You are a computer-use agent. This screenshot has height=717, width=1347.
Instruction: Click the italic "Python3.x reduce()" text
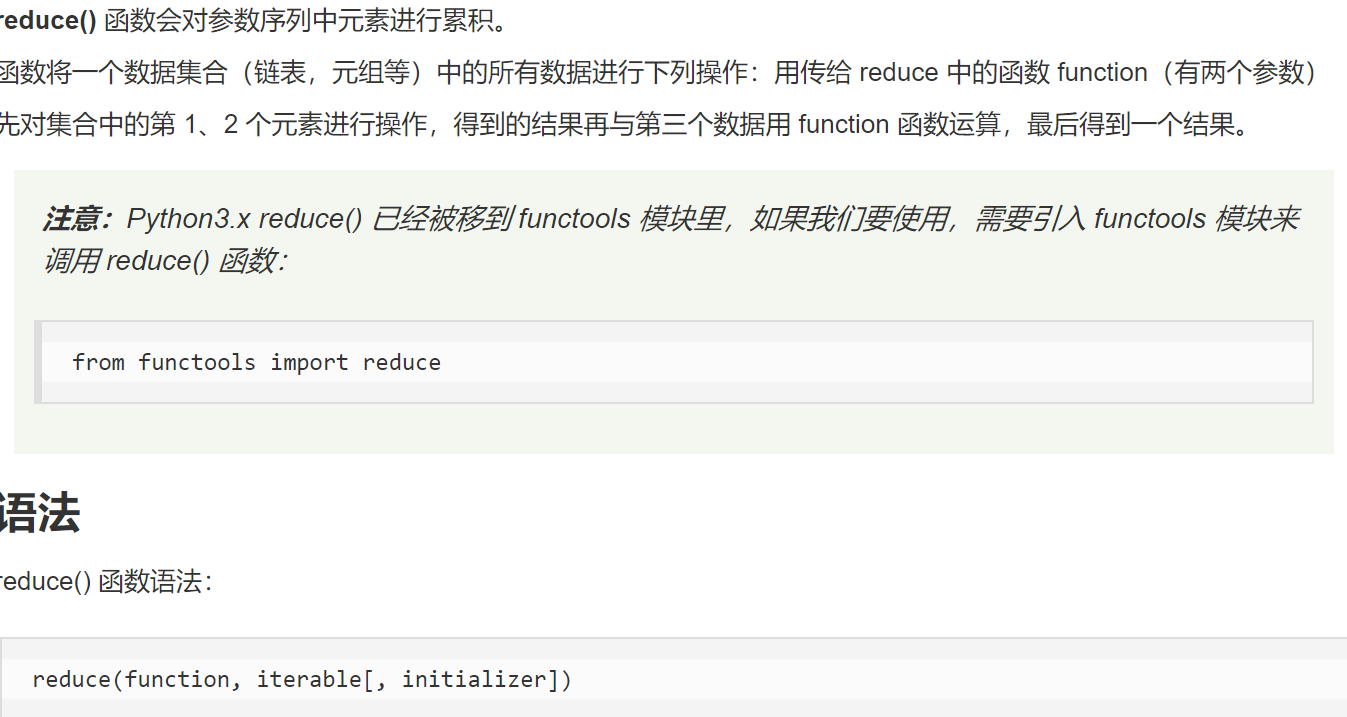(x=244, y=219)
